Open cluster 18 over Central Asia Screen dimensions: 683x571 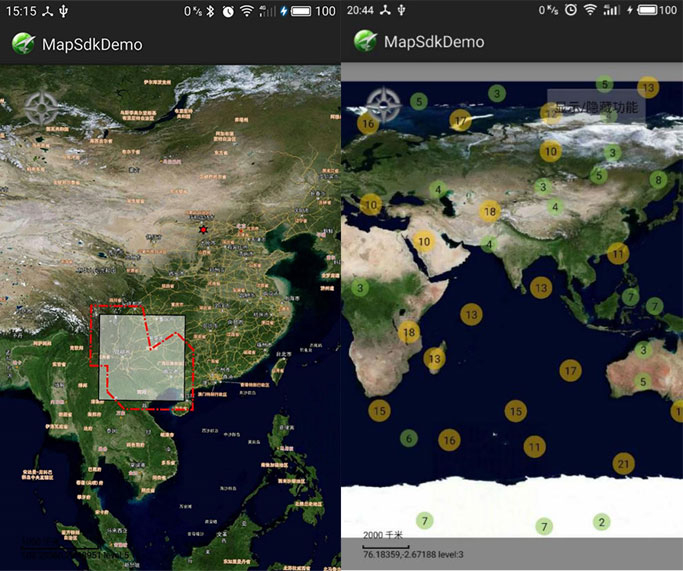[490, 212]
